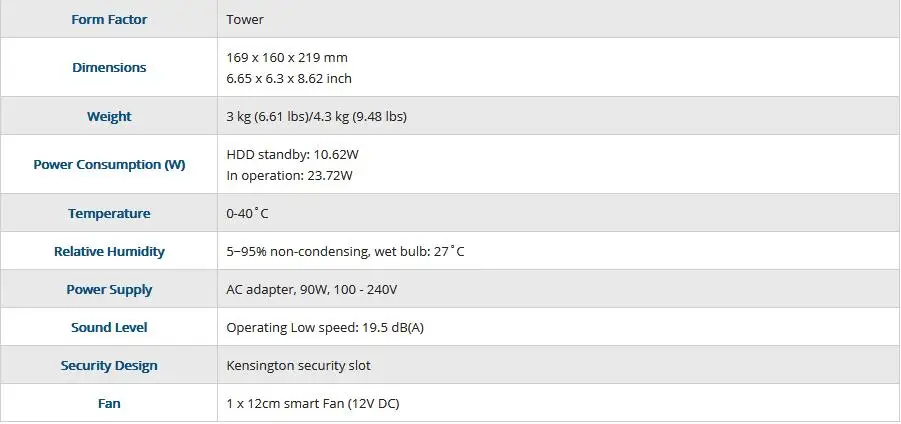Viewport: 901px width, 424px height.
Task: Select the HDD standby: 10.62W text
Action: [x=292, y=155]
